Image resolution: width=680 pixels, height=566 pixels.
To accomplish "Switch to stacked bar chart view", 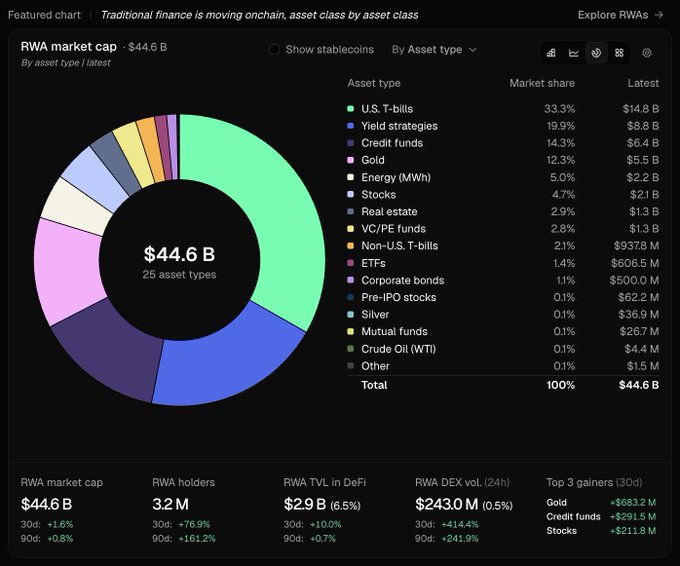I will pos(551,53).
